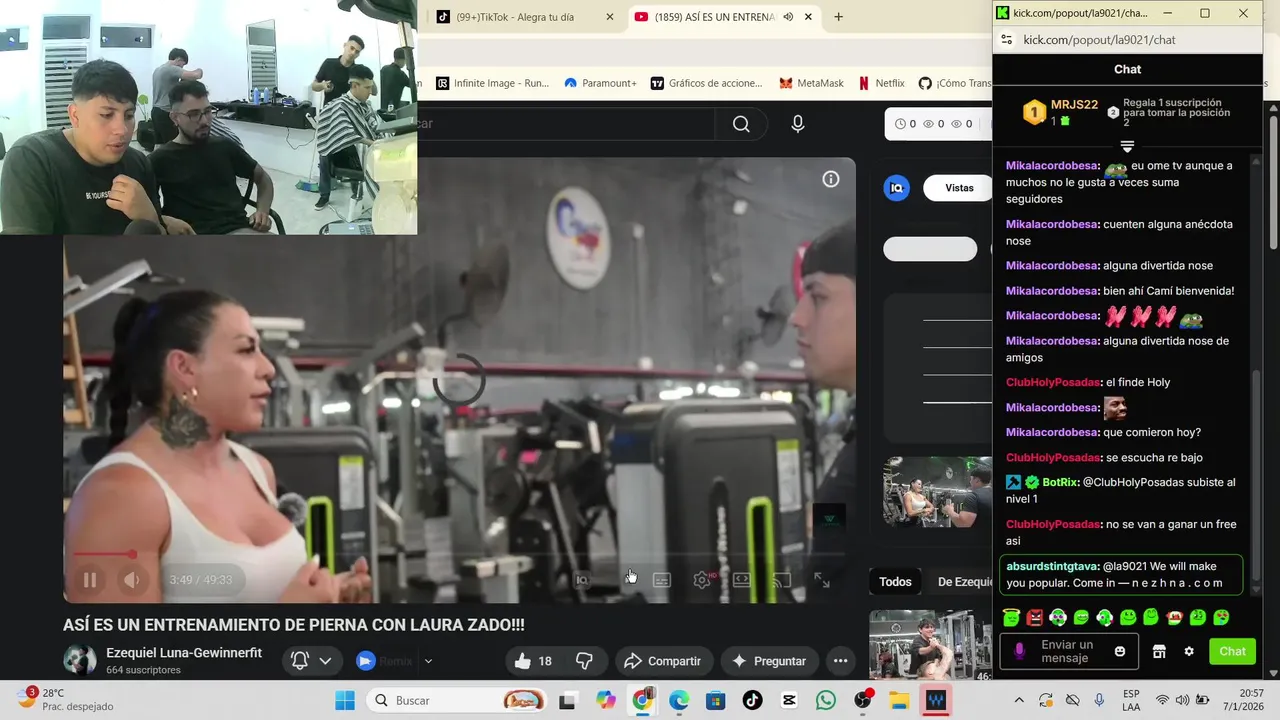This screenshot has width=1280, height=720.
Task: Open a new browser tab
Action: [x=838, y=17]
